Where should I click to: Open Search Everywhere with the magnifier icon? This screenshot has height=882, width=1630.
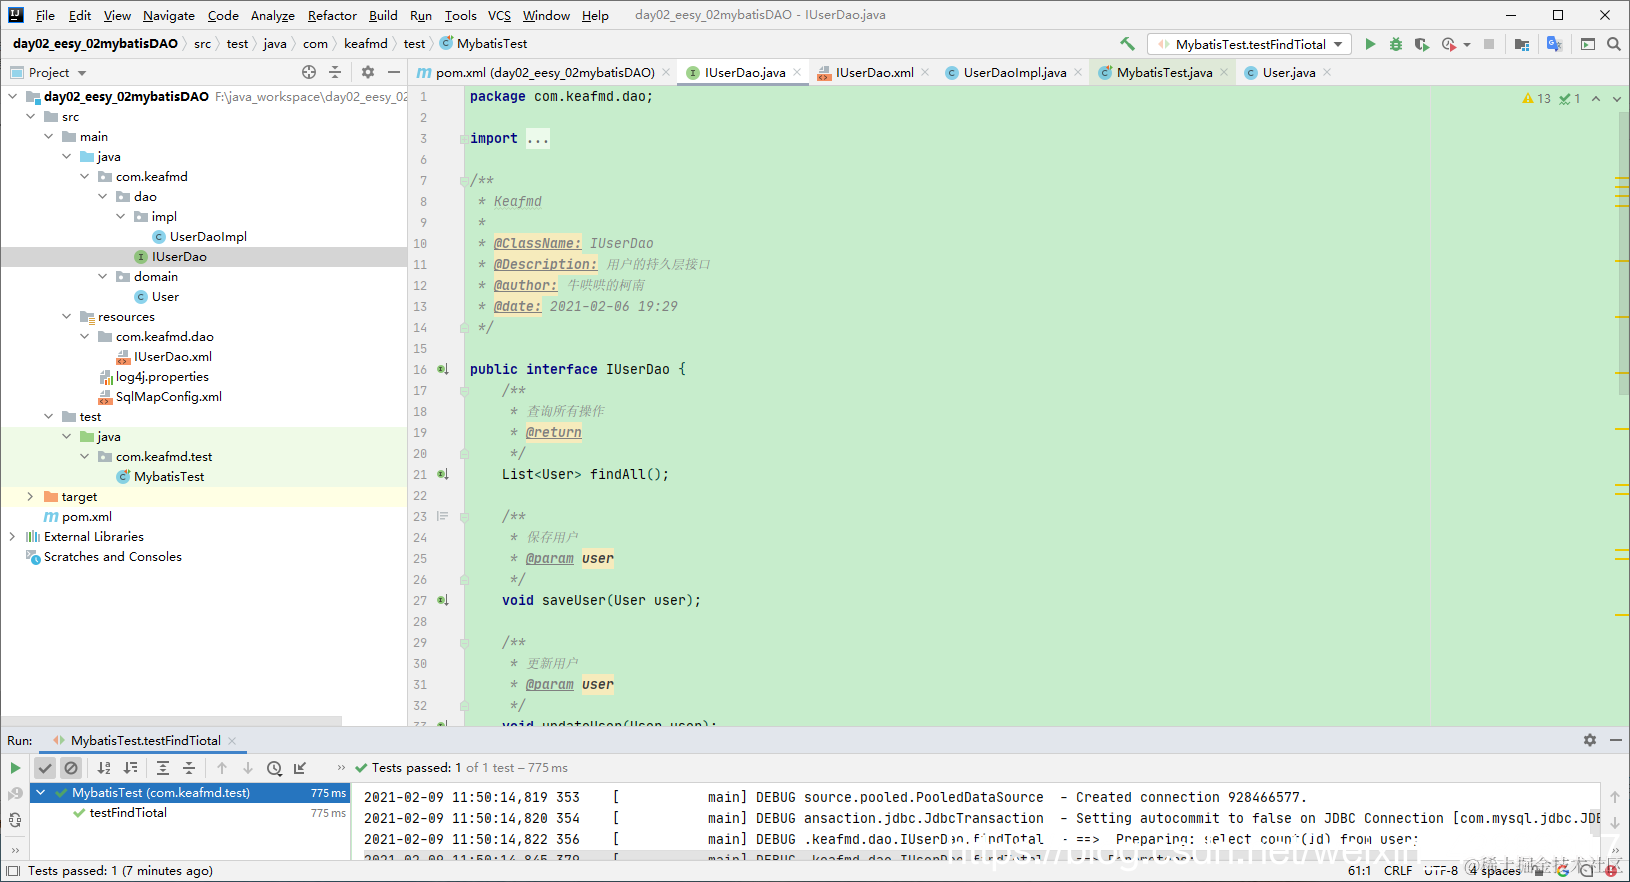[x=1614, y=44]
